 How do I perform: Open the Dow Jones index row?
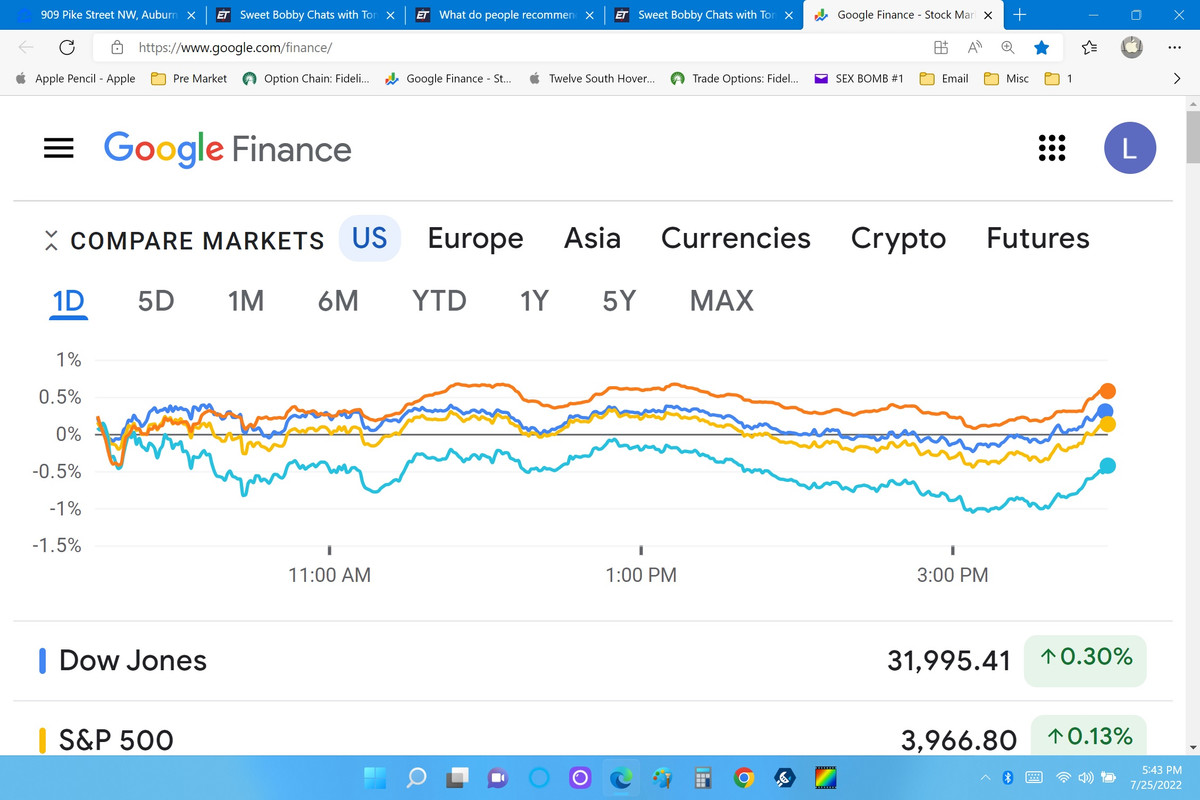[x=593, y=660]
